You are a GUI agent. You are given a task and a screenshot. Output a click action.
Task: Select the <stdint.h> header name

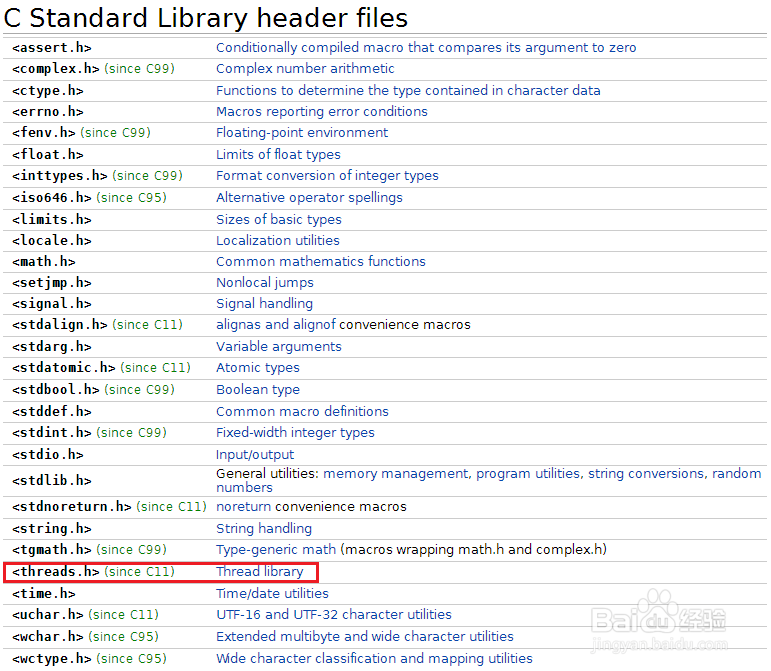coord(52,433)
